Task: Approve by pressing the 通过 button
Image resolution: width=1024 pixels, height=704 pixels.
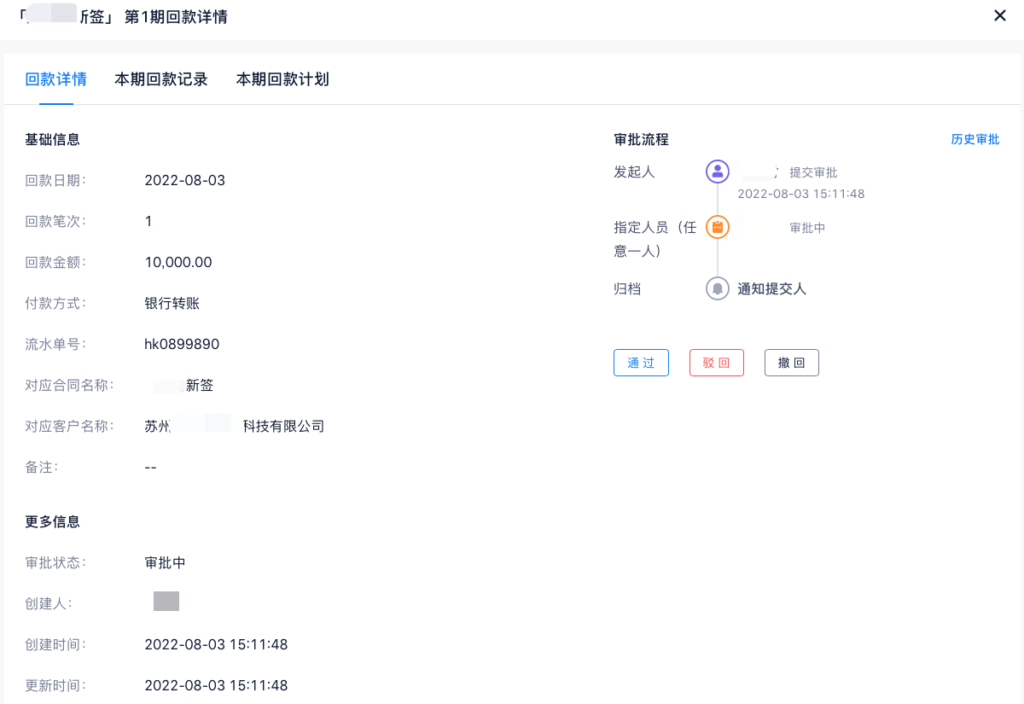Action: pos(641,363)
